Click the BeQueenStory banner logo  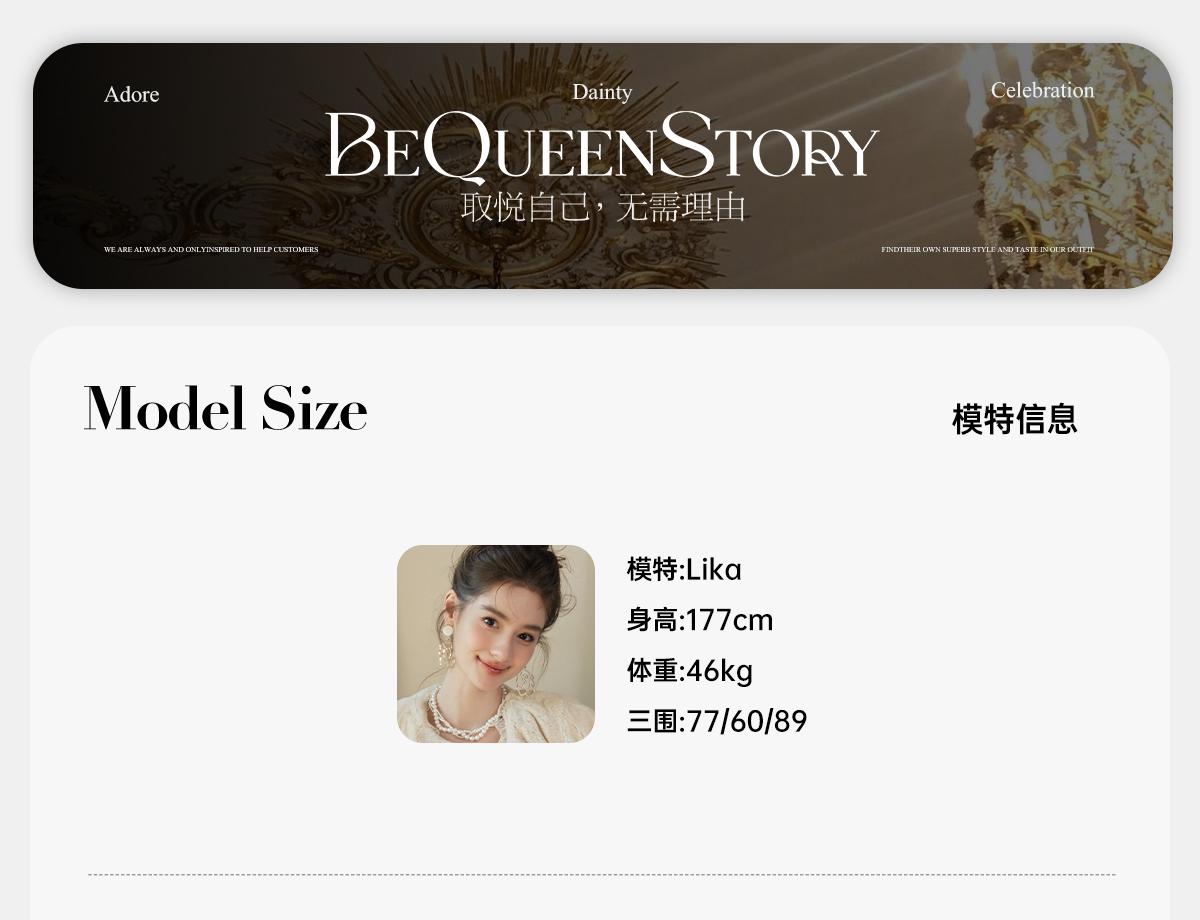coord(602,146)
